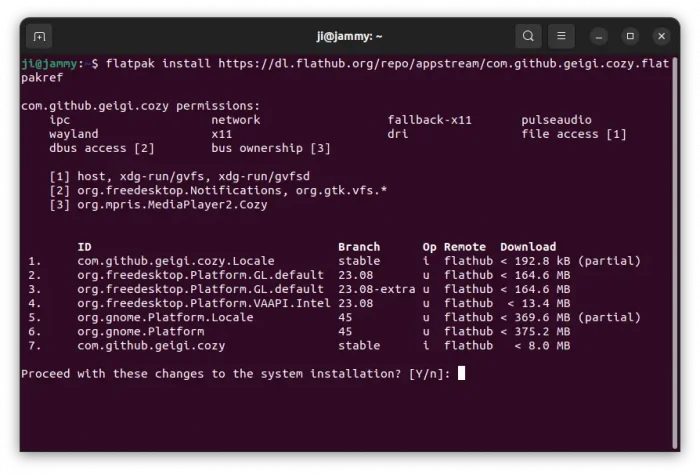
Task: Open the terminal search tool
Action: pyautogui.click(x=527, y=36)
